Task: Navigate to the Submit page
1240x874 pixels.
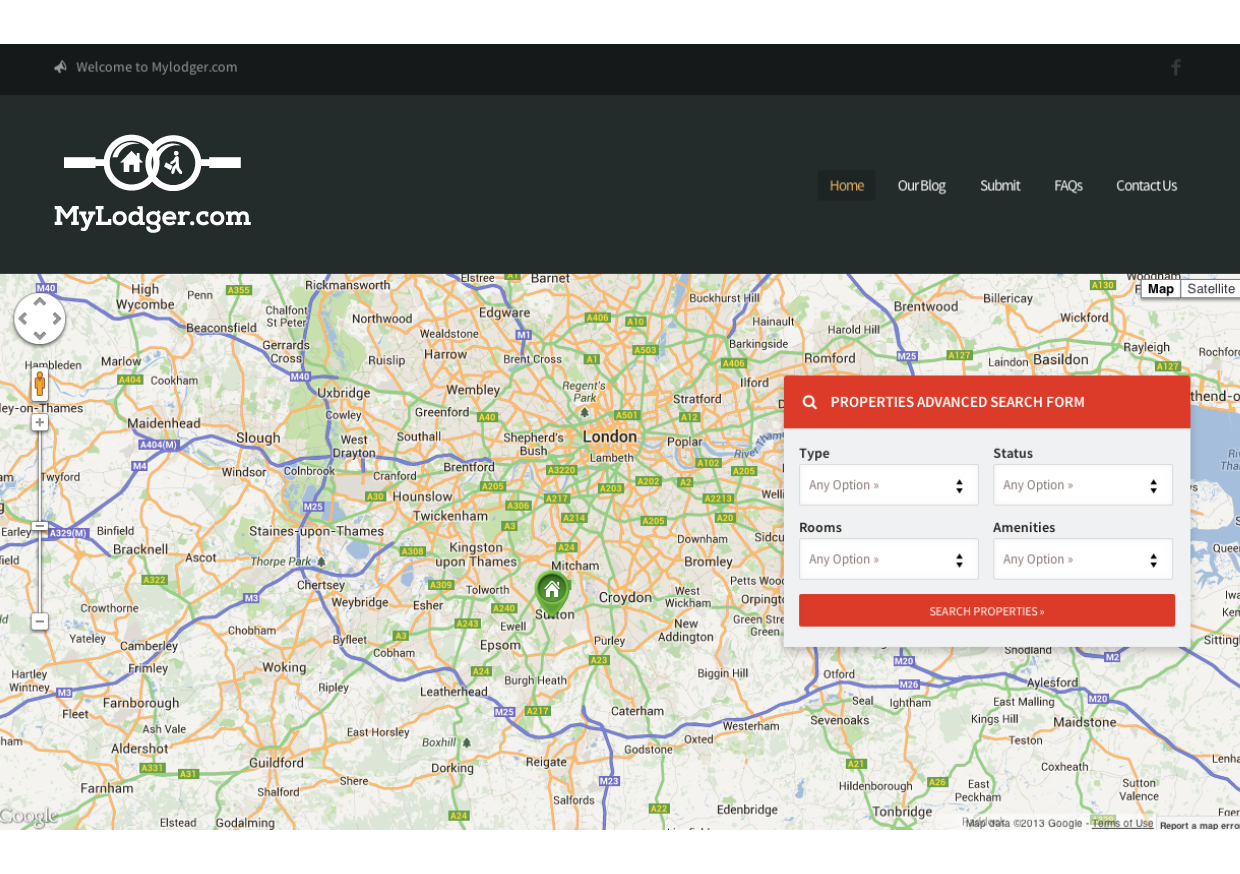Action: 1000,185
